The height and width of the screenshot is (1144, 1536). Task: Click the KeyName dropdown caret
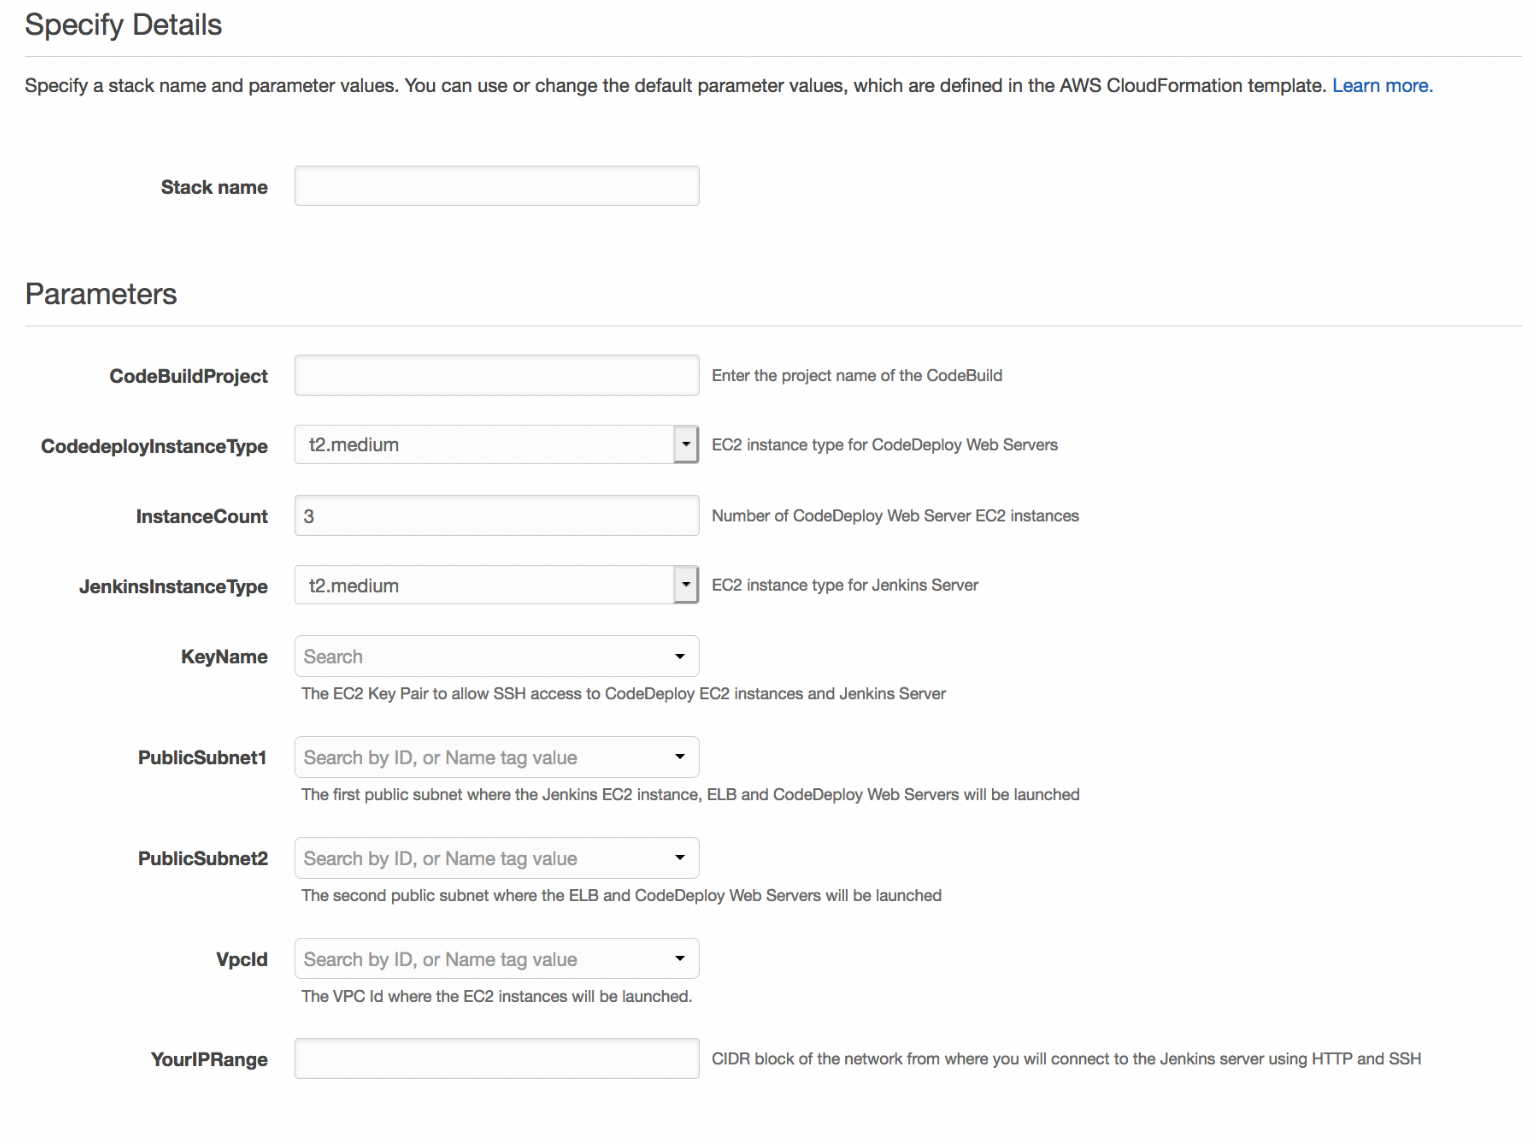click(680, 657)
